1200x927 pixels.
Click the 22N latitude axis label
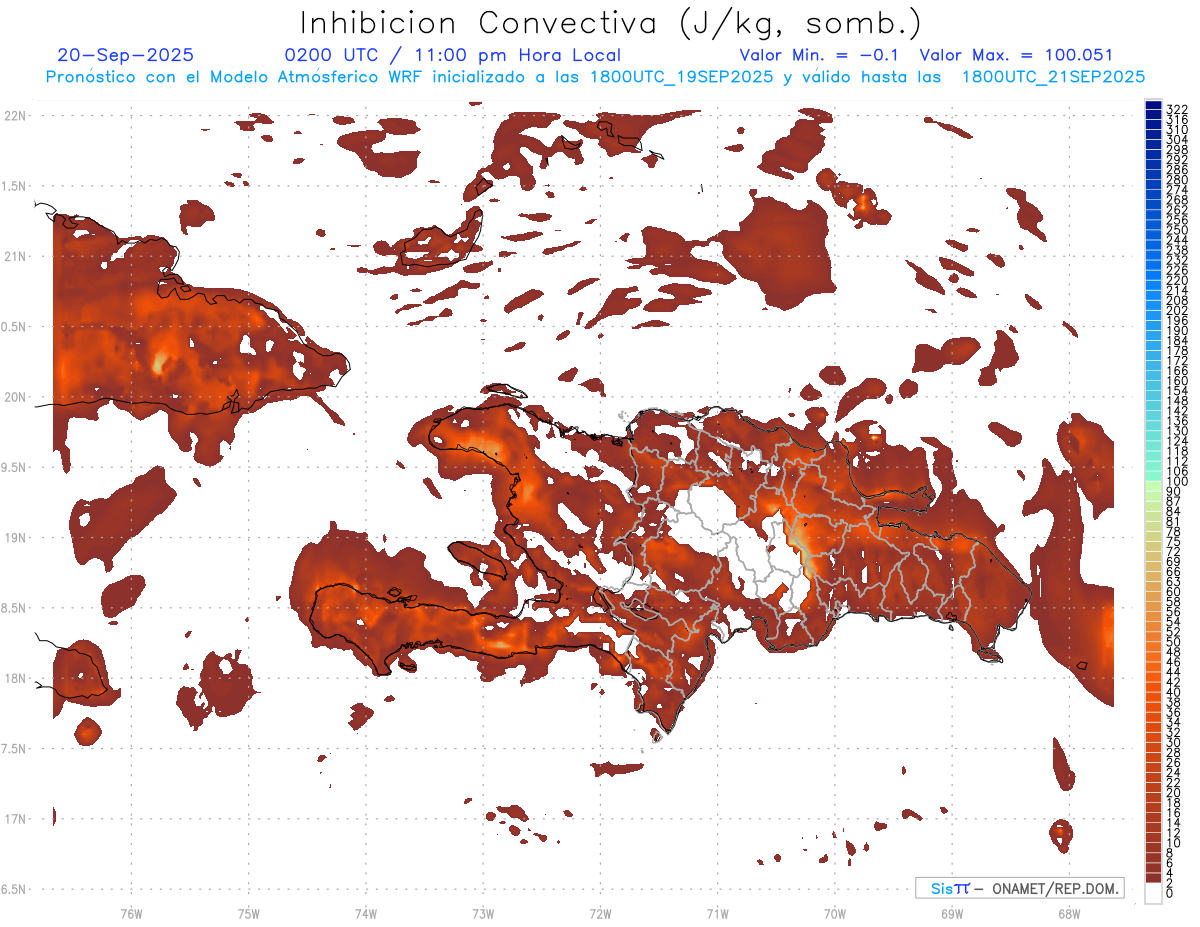click(x=14, y=116)
